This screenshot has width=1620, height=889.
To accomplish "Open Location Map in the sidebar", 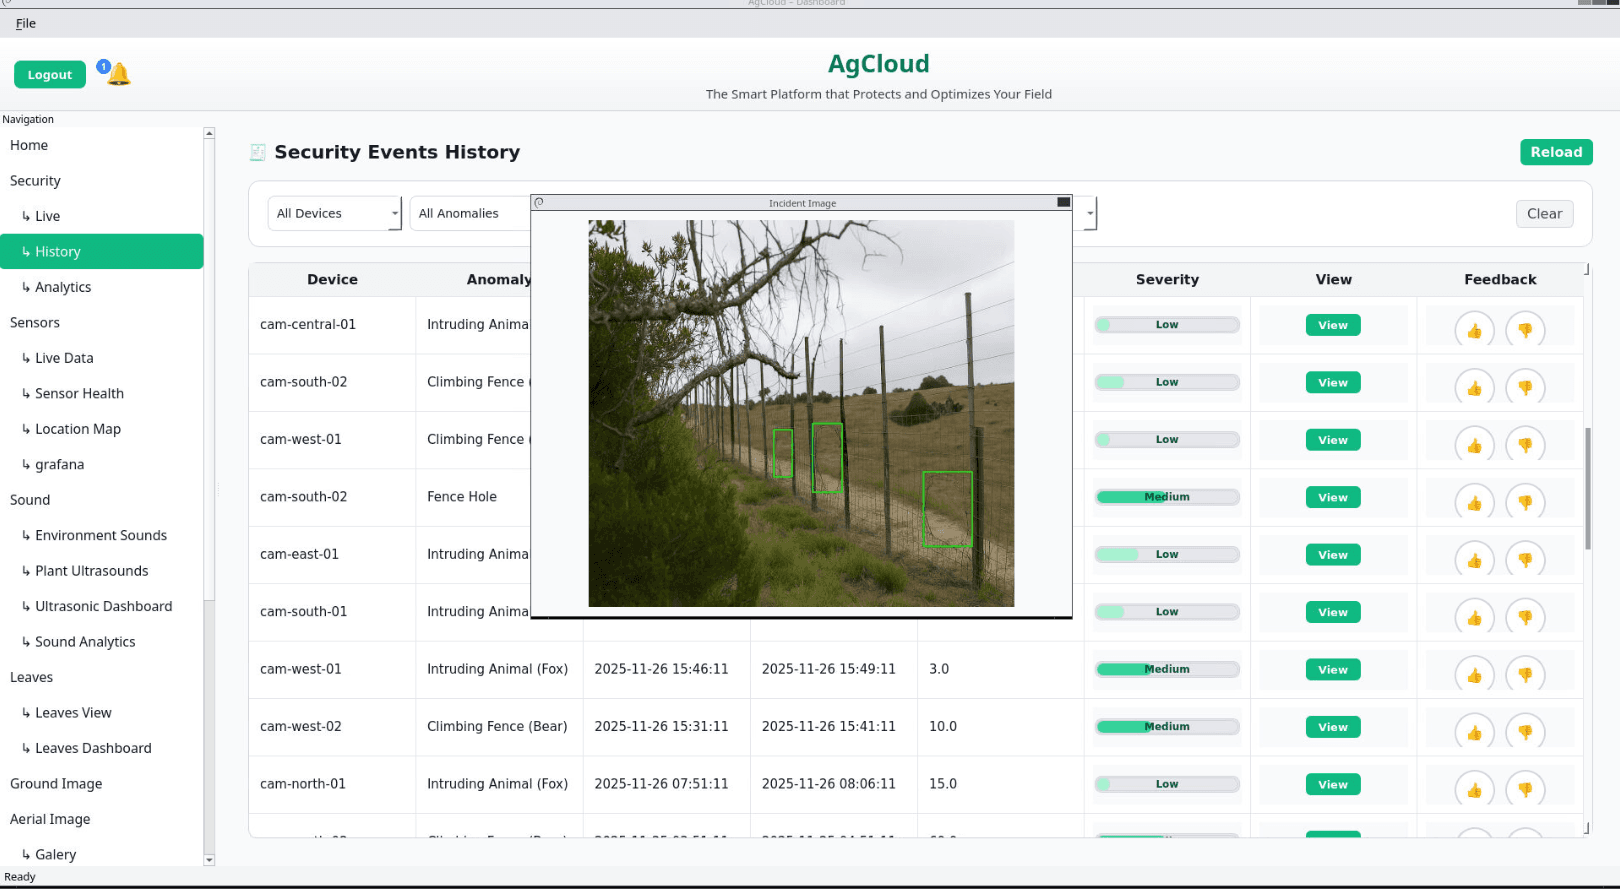I will [78, 429].
